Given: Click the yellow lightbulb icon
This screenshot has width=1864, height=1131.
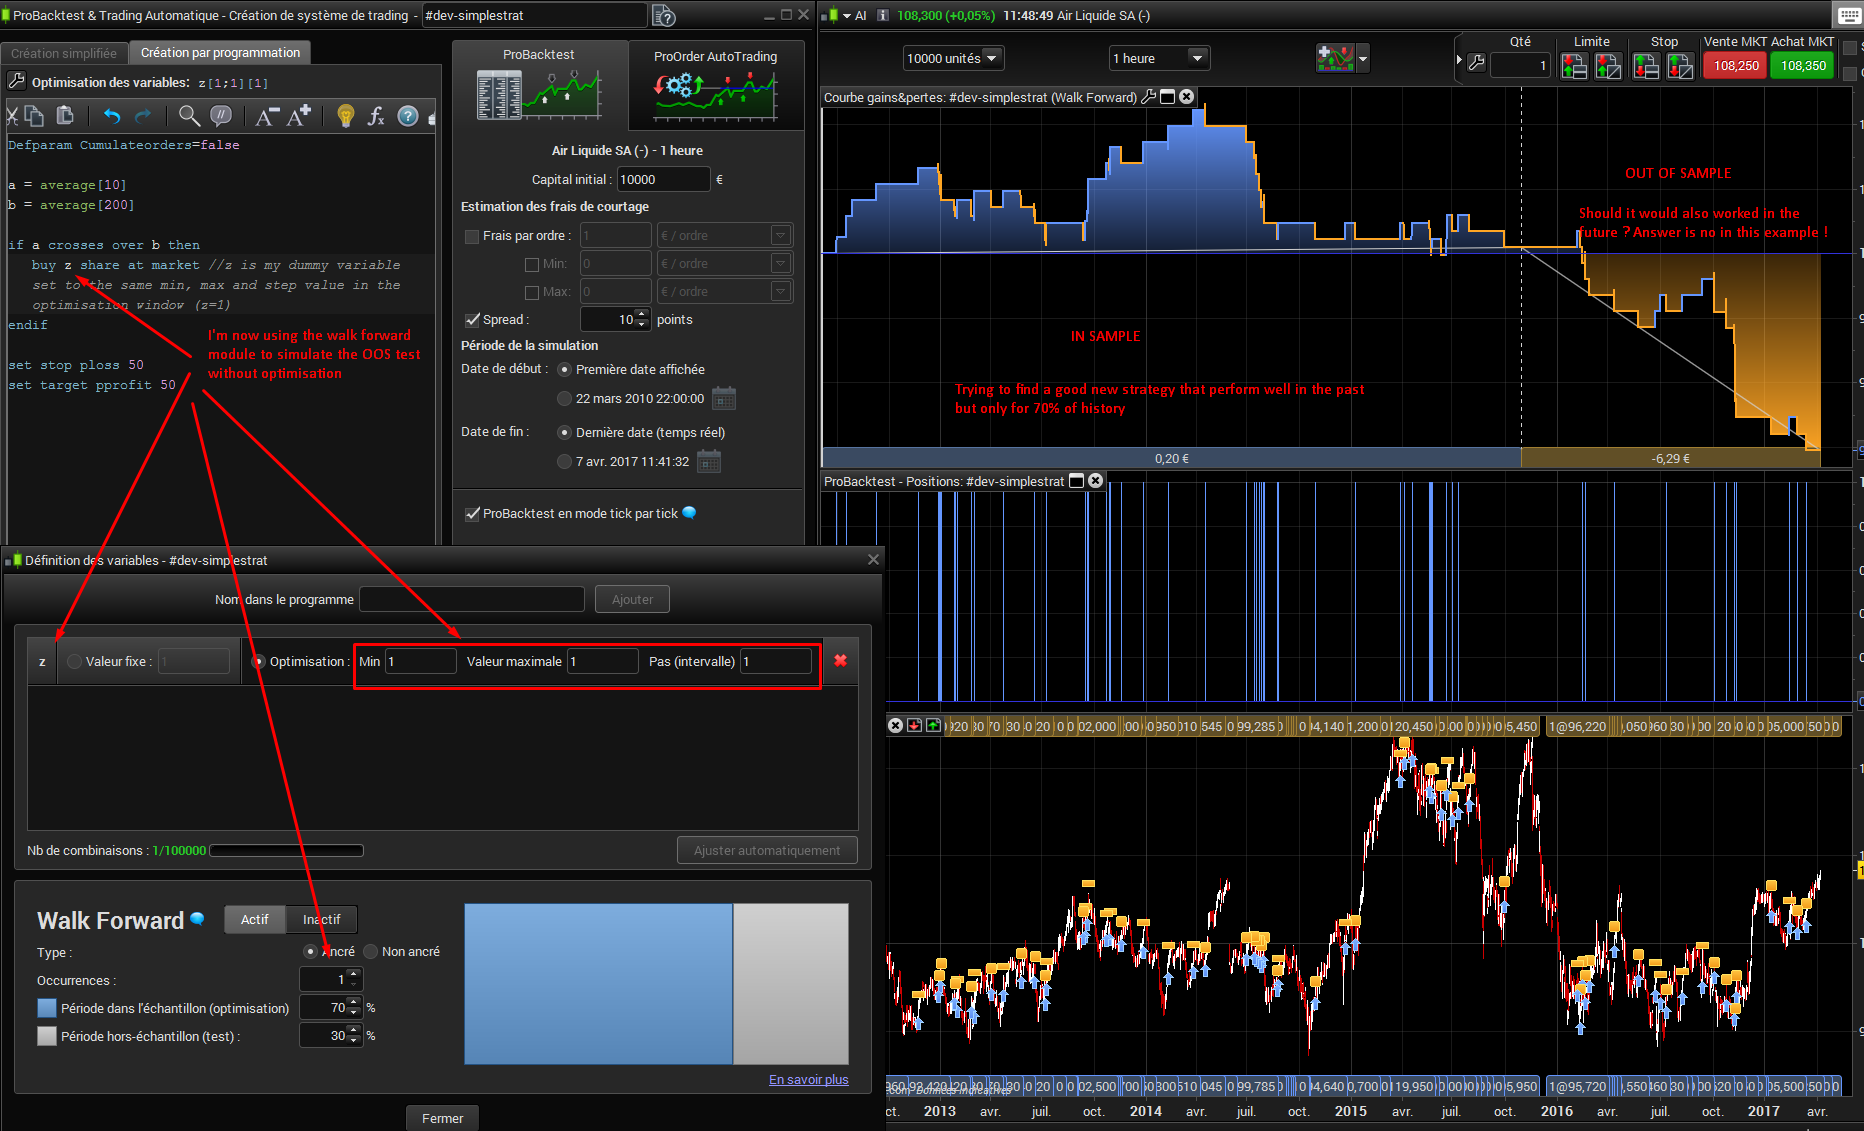Looking at the screenshot, I should click(345, 116).
